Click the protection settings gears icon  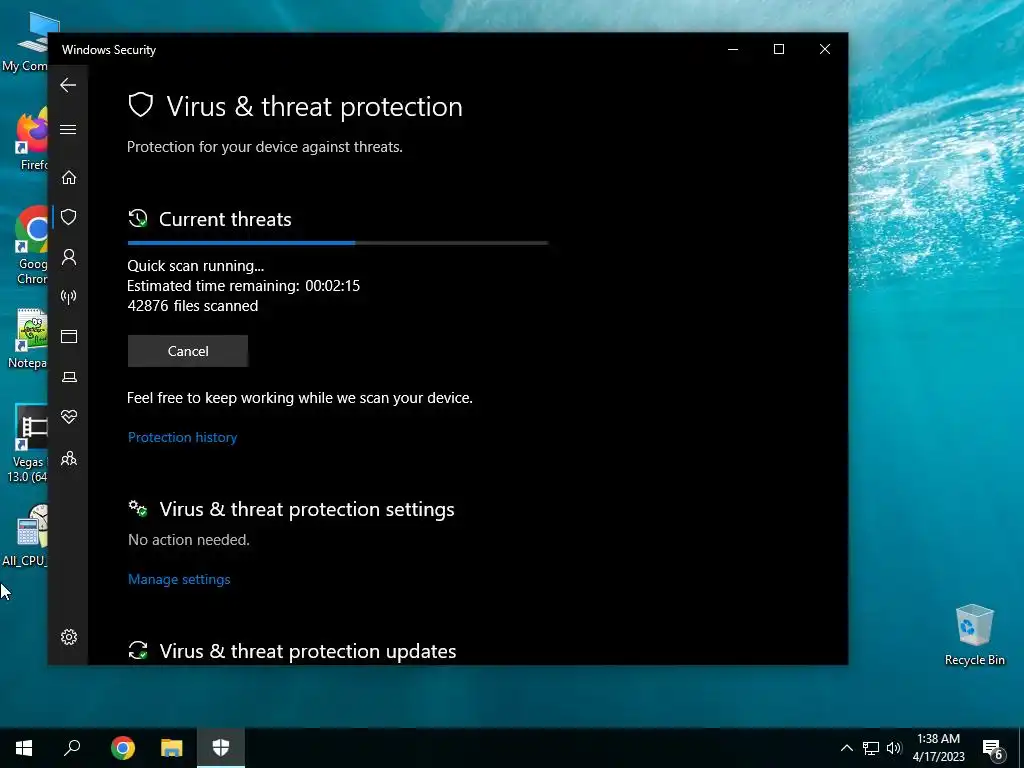pyautogui.click(x=138, y=509)
